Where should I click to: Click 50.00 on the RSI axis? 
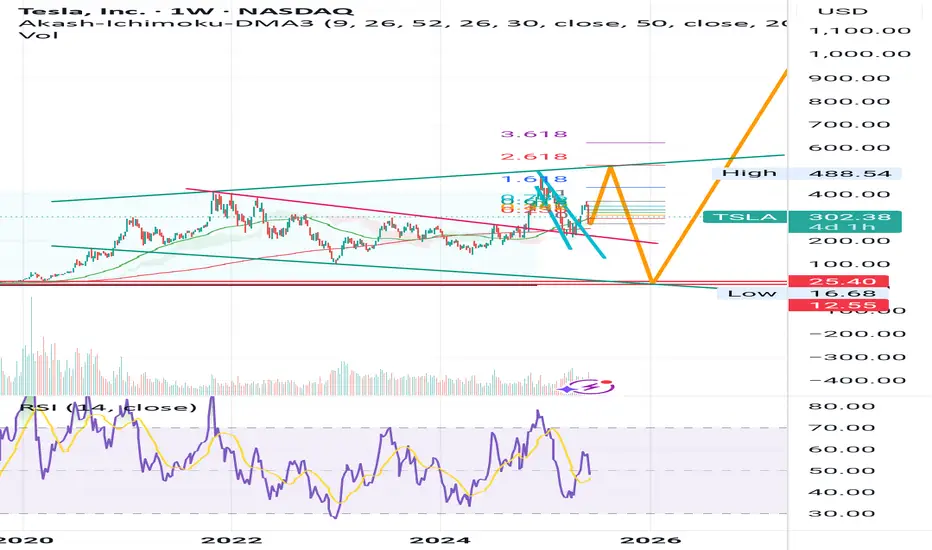(842, 471)
